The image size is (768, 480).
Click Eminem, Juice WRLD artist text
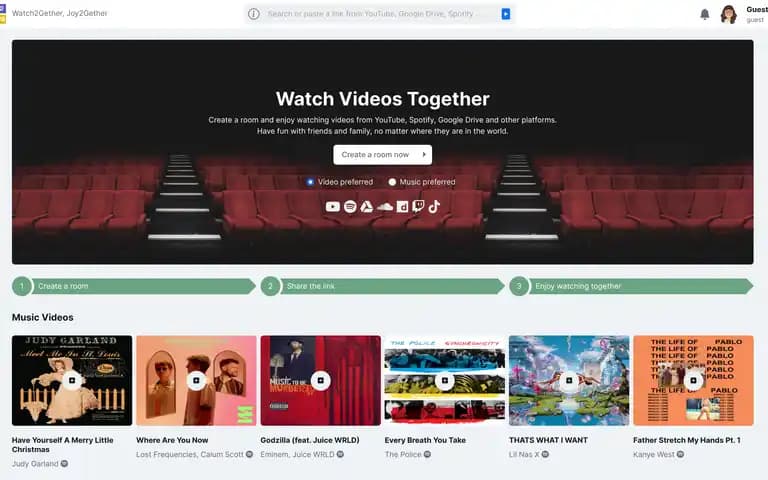click(x=297, y=454)
